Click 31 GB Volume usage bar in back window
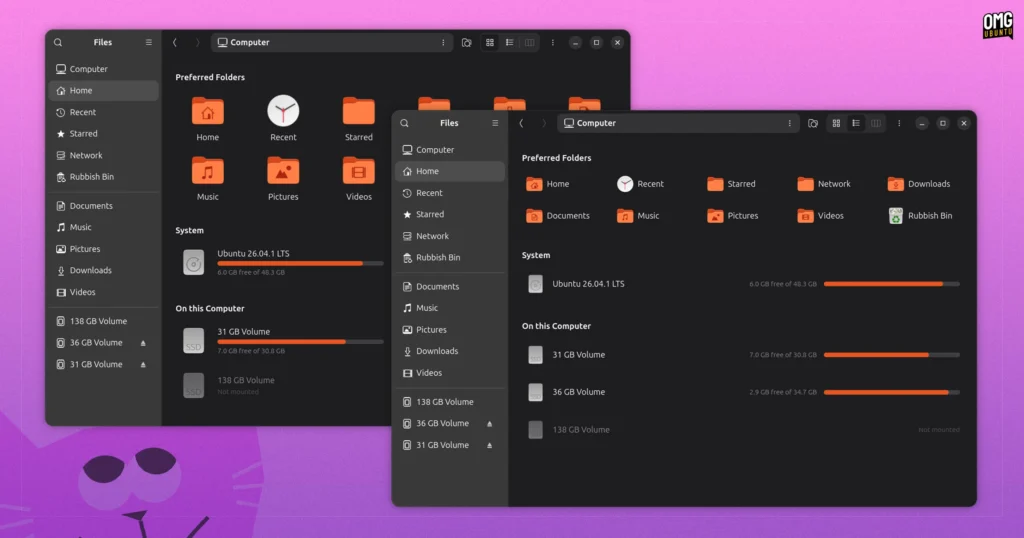This screenshot has height=538, width=1024. (x=300, y=341)
